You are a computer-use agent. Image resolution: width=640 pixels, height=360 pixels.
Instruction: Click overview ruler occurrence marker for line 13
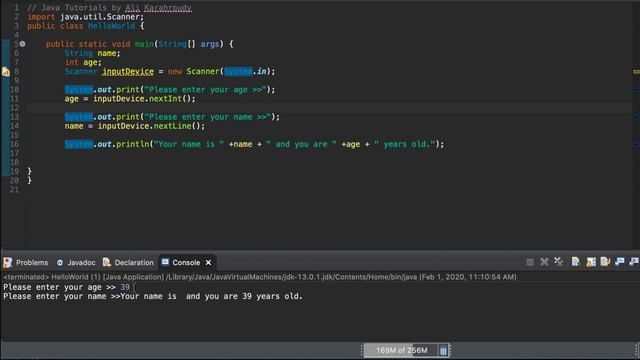pos(636,117)
